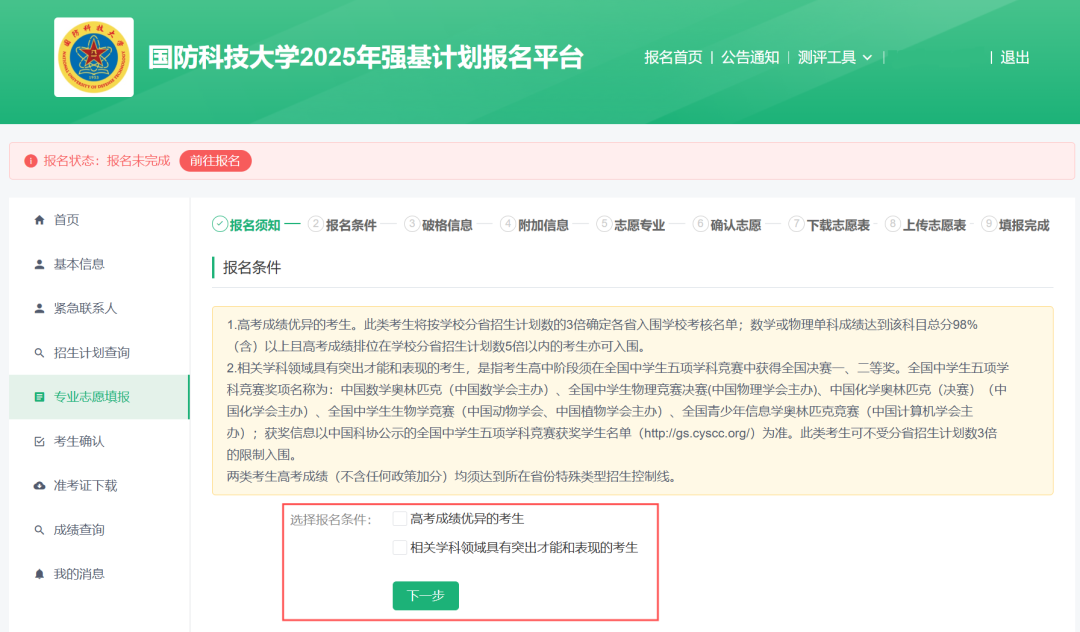Click step number 8 circle for 上传志愿表
This screenshot has height=632, width=1080.
click(893, 224)
